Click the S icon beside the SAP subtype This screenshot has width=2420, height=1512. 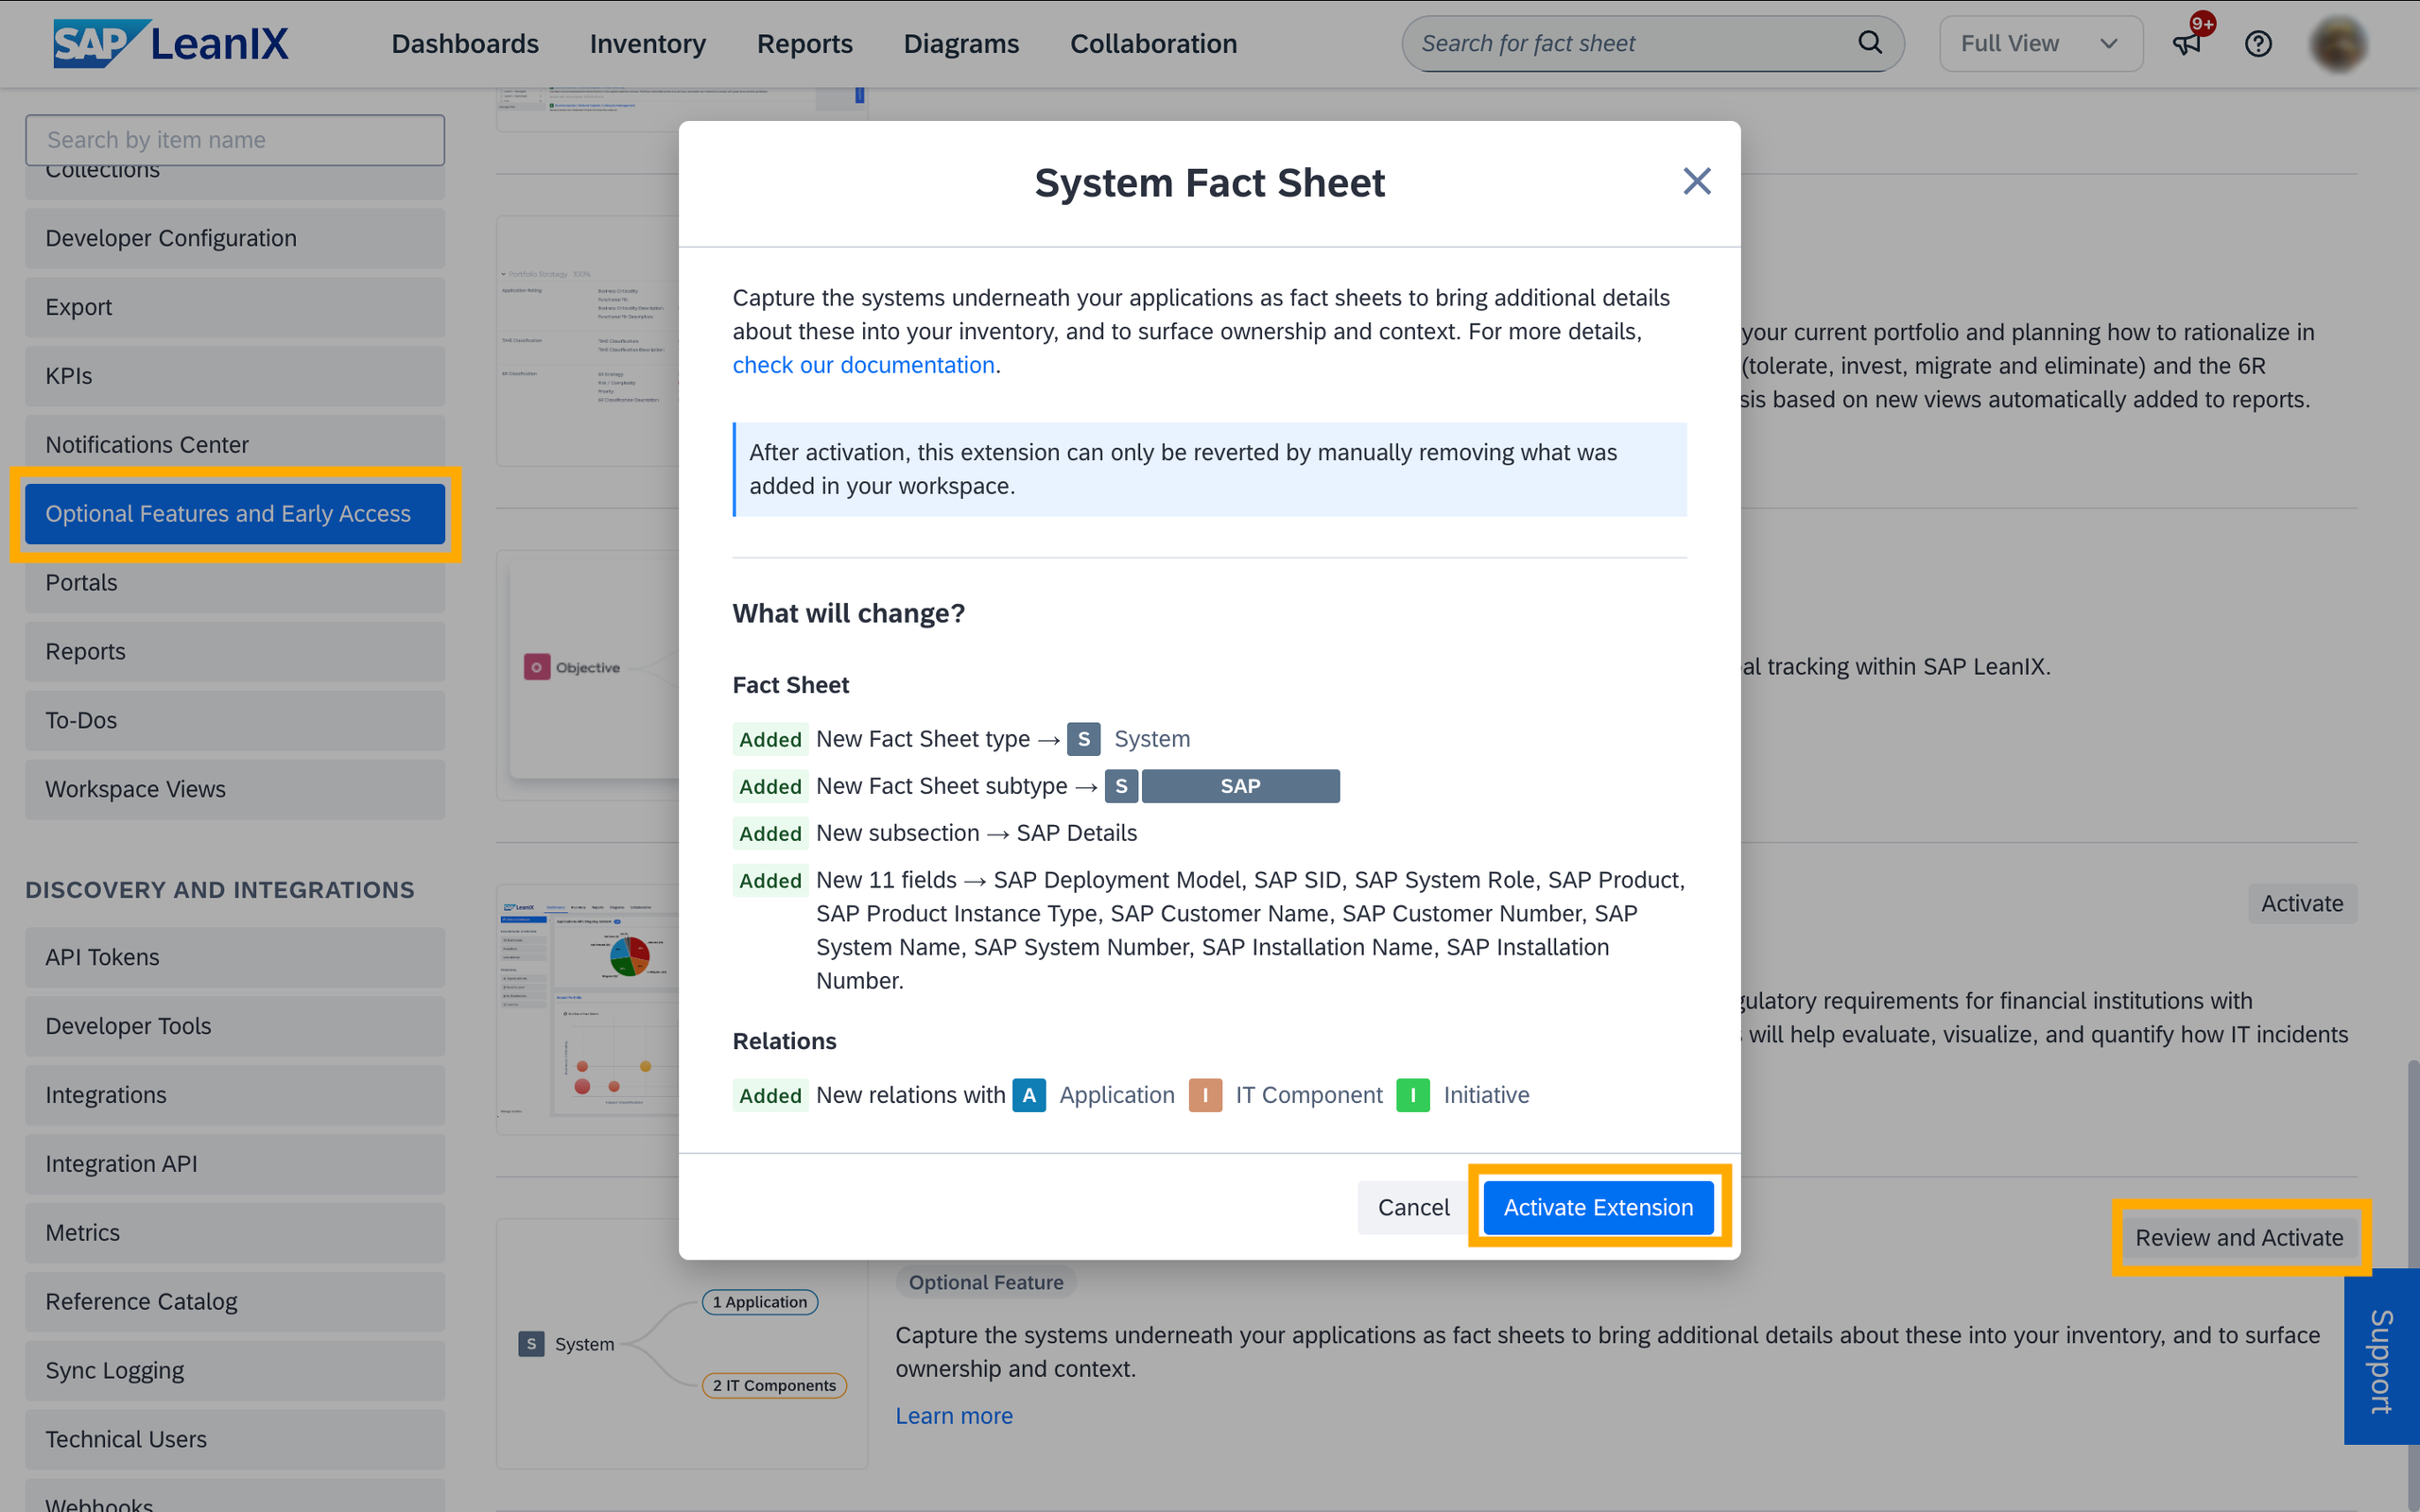[1121, 786]
